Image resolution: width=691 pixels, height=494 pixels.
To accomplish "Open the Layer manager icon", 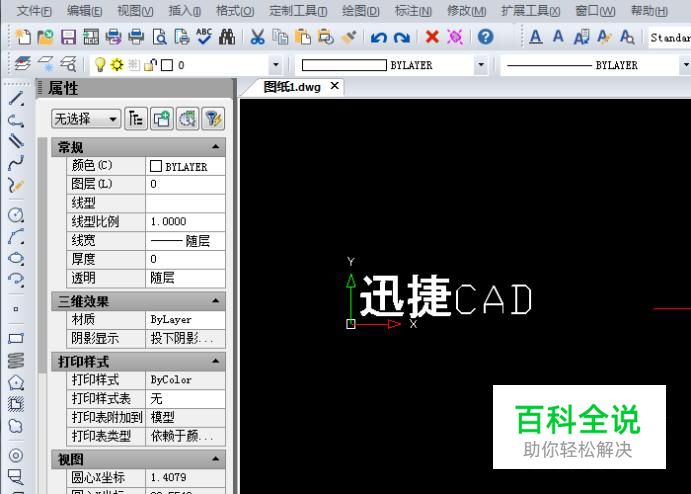I will (22, 64).
